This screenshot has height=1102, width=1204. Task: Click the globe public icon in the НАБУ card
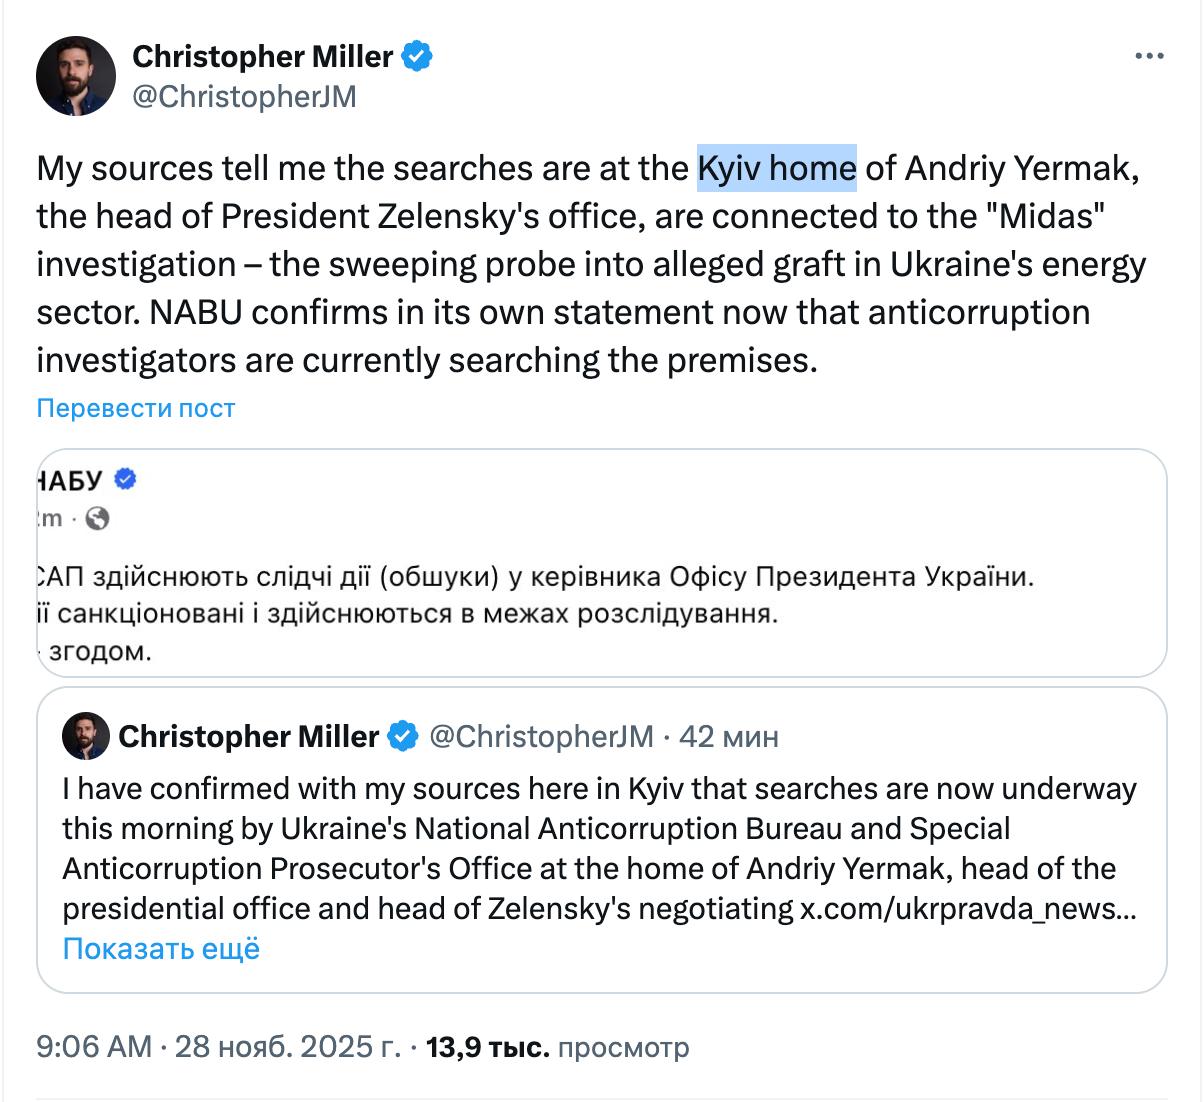pyautogui.click(x=98, y=518)
